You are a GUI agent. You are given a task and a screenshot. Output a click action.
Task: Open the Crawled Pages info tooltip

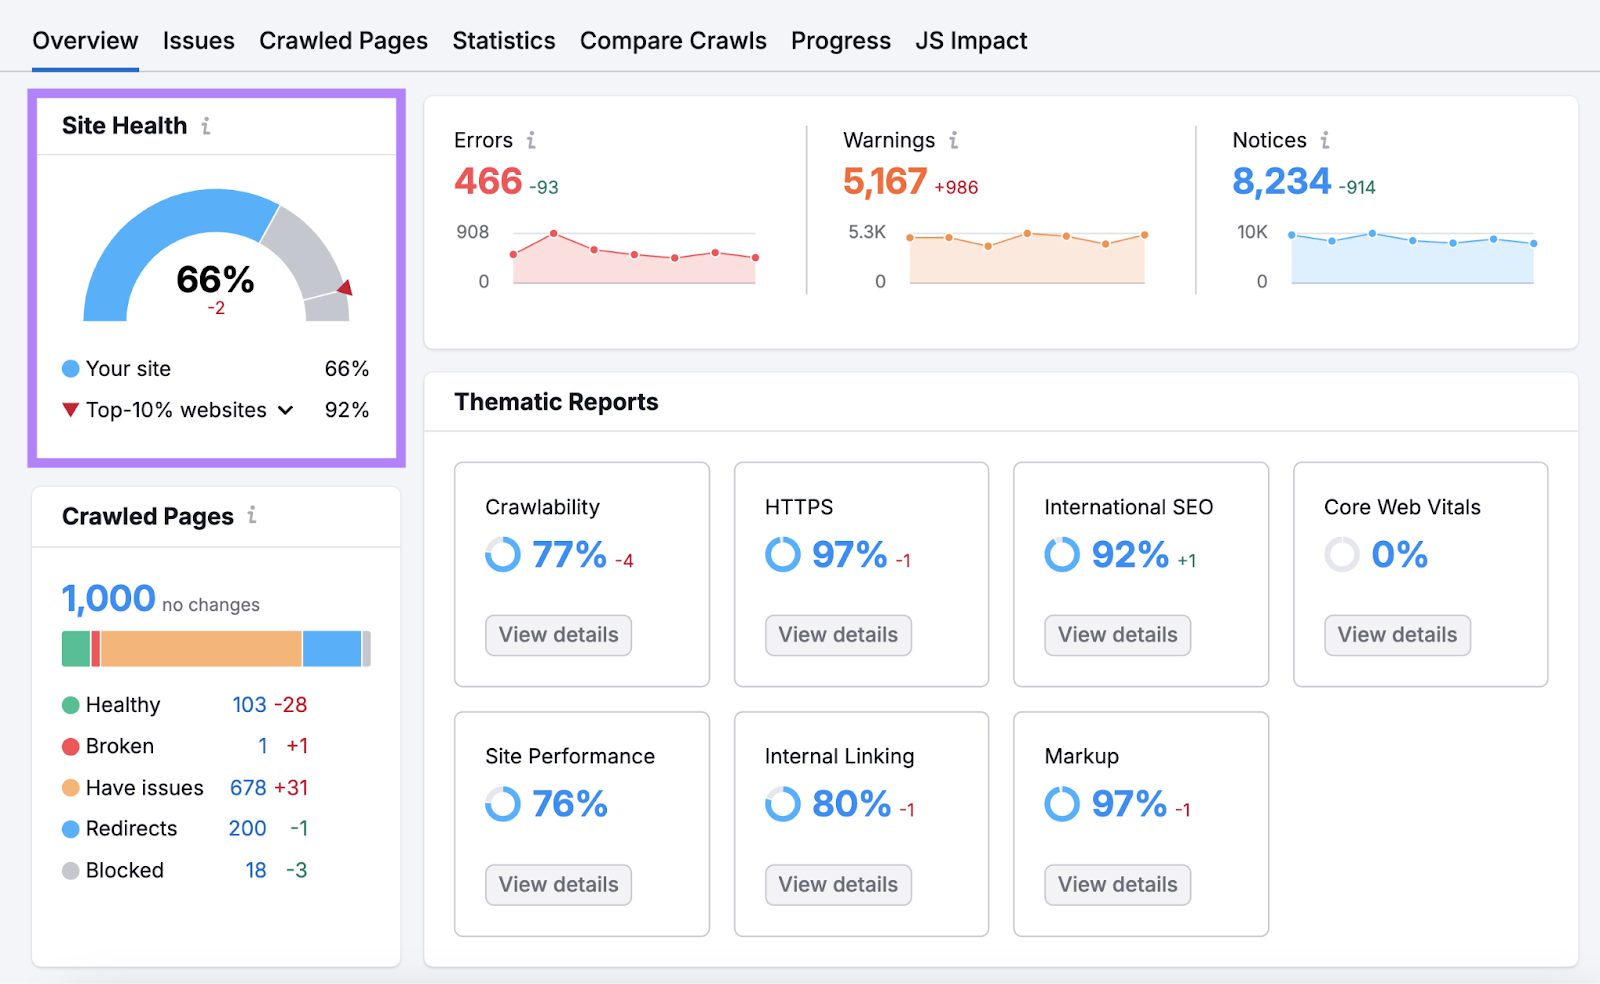[x=253, y=516]
